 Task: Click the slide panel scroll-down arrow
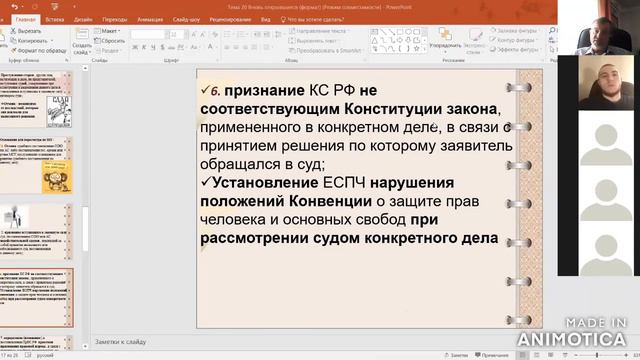pos(85,347)
